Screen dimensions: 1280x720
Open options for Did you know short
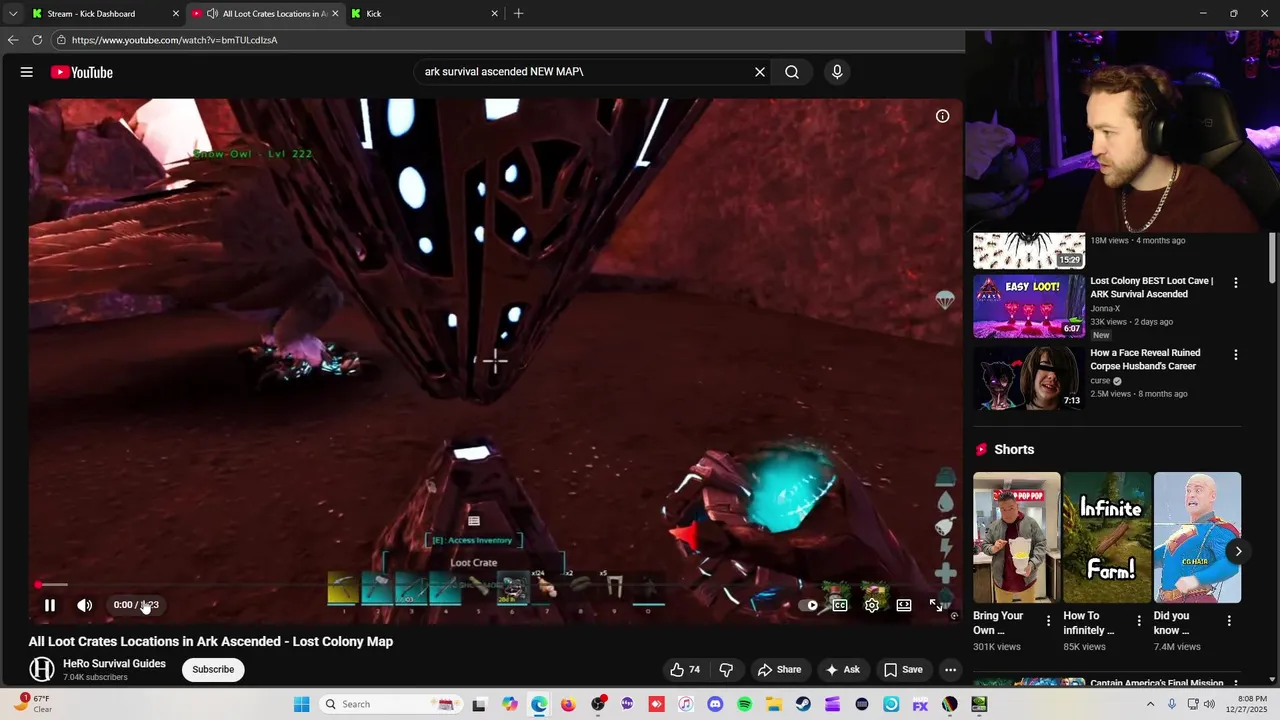1229,621
